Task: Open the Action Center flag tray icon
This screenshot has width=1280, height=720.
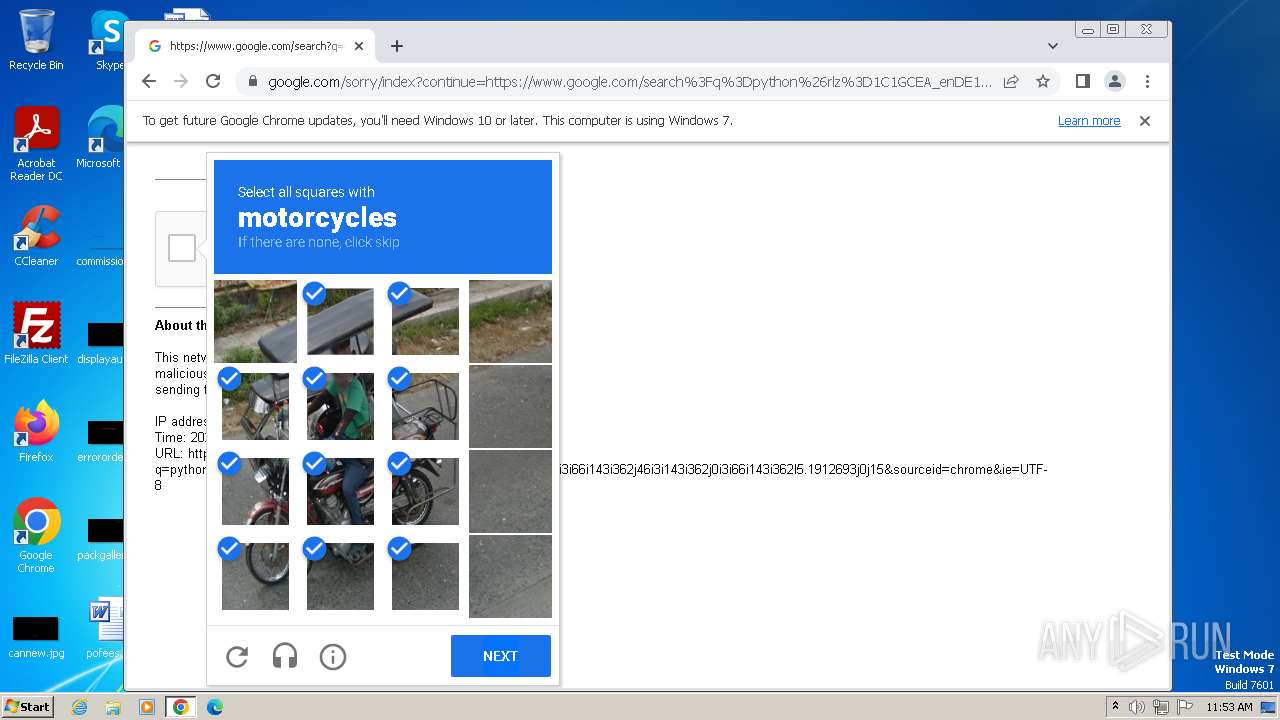Action: click(1184, 707)
